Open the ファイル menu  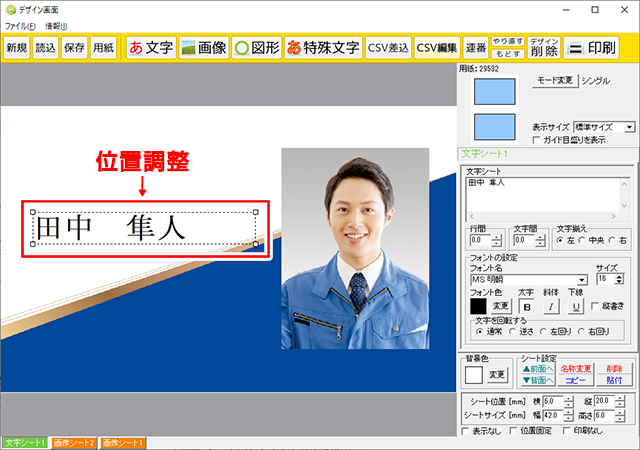click(19, 25)
